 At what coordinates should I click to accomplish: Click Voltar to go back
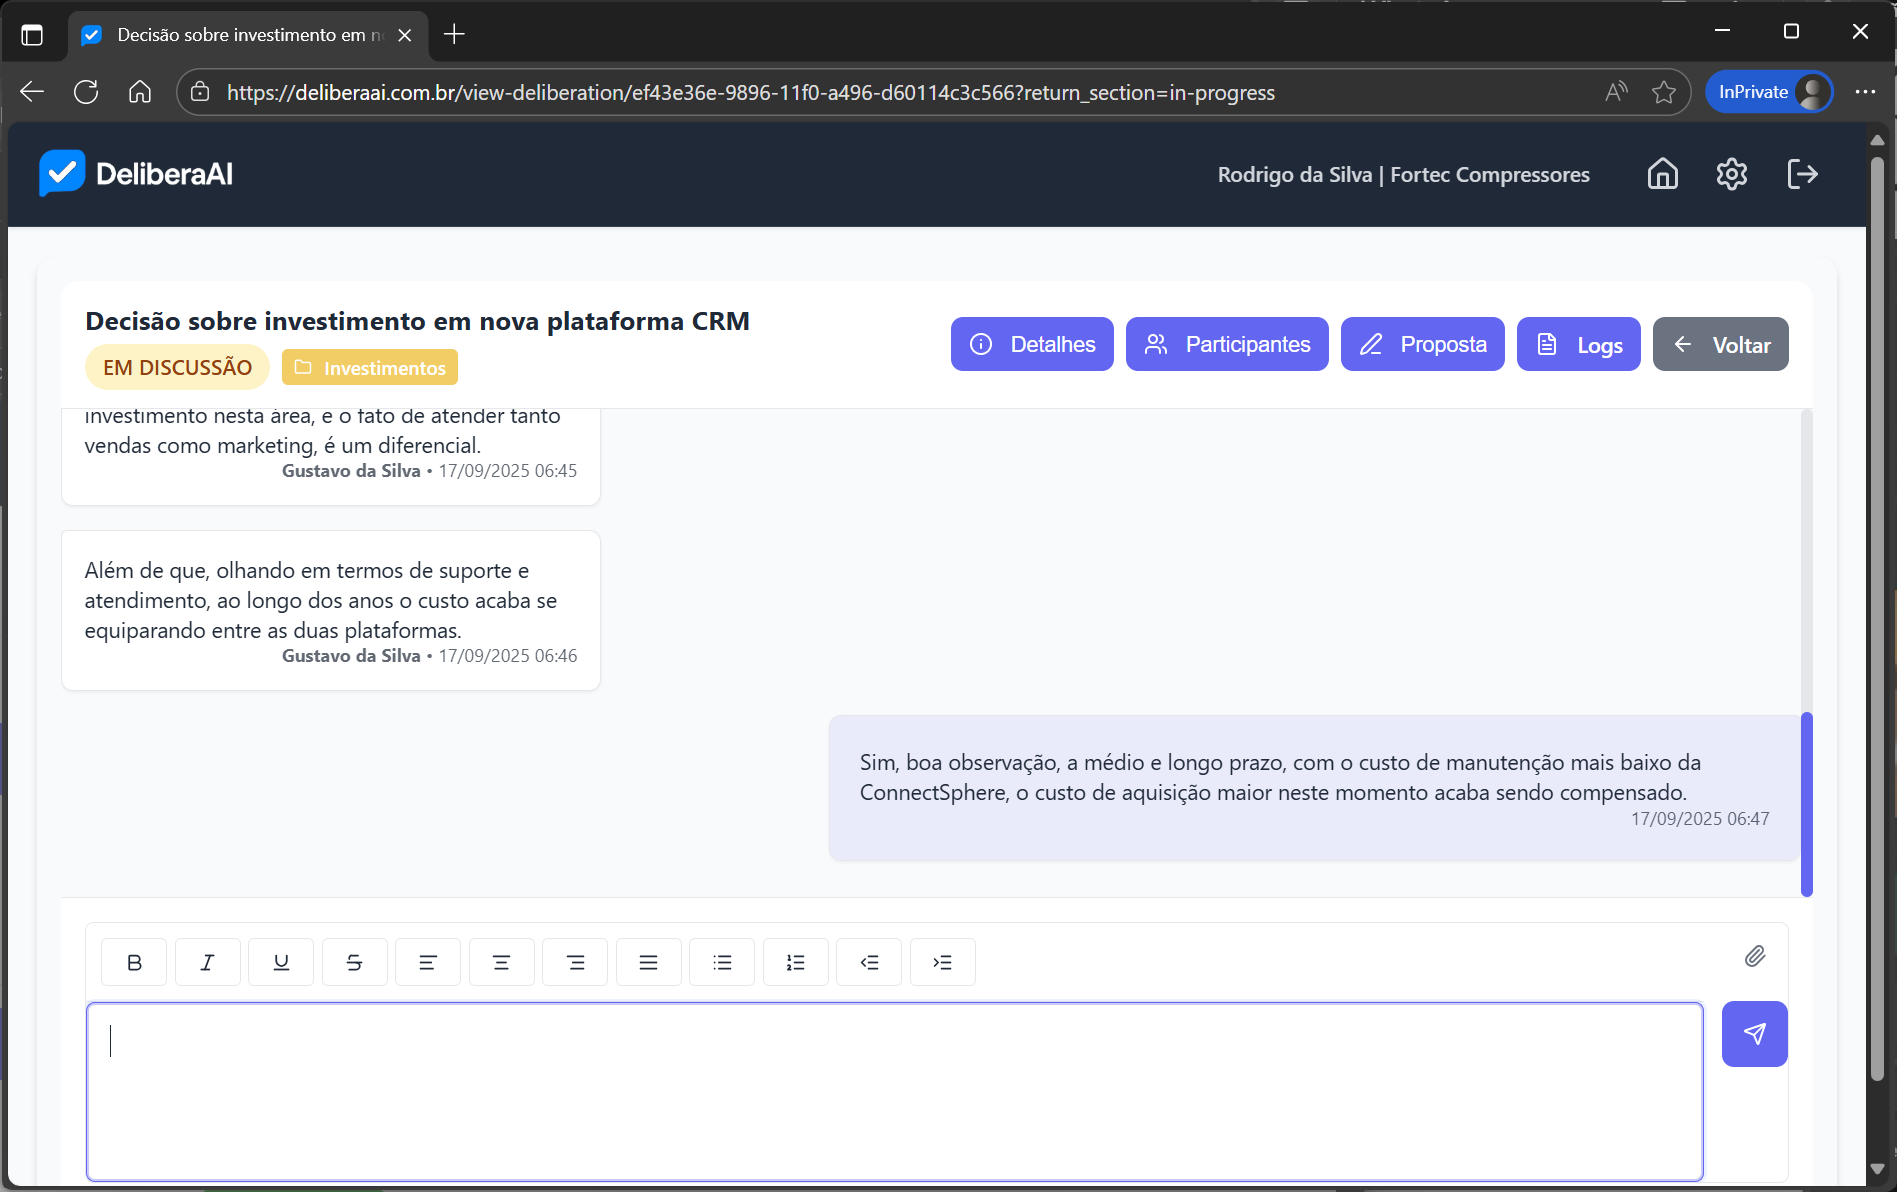1720,344
